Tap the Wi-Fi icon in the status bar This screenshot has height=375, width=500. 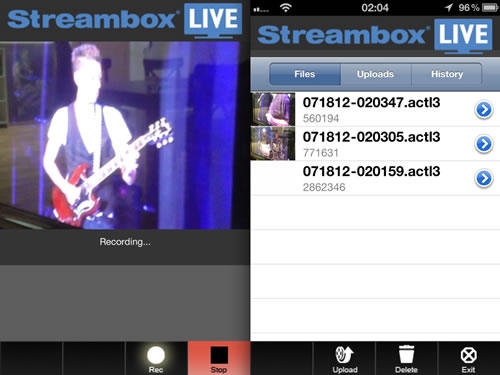coord(285,7)
